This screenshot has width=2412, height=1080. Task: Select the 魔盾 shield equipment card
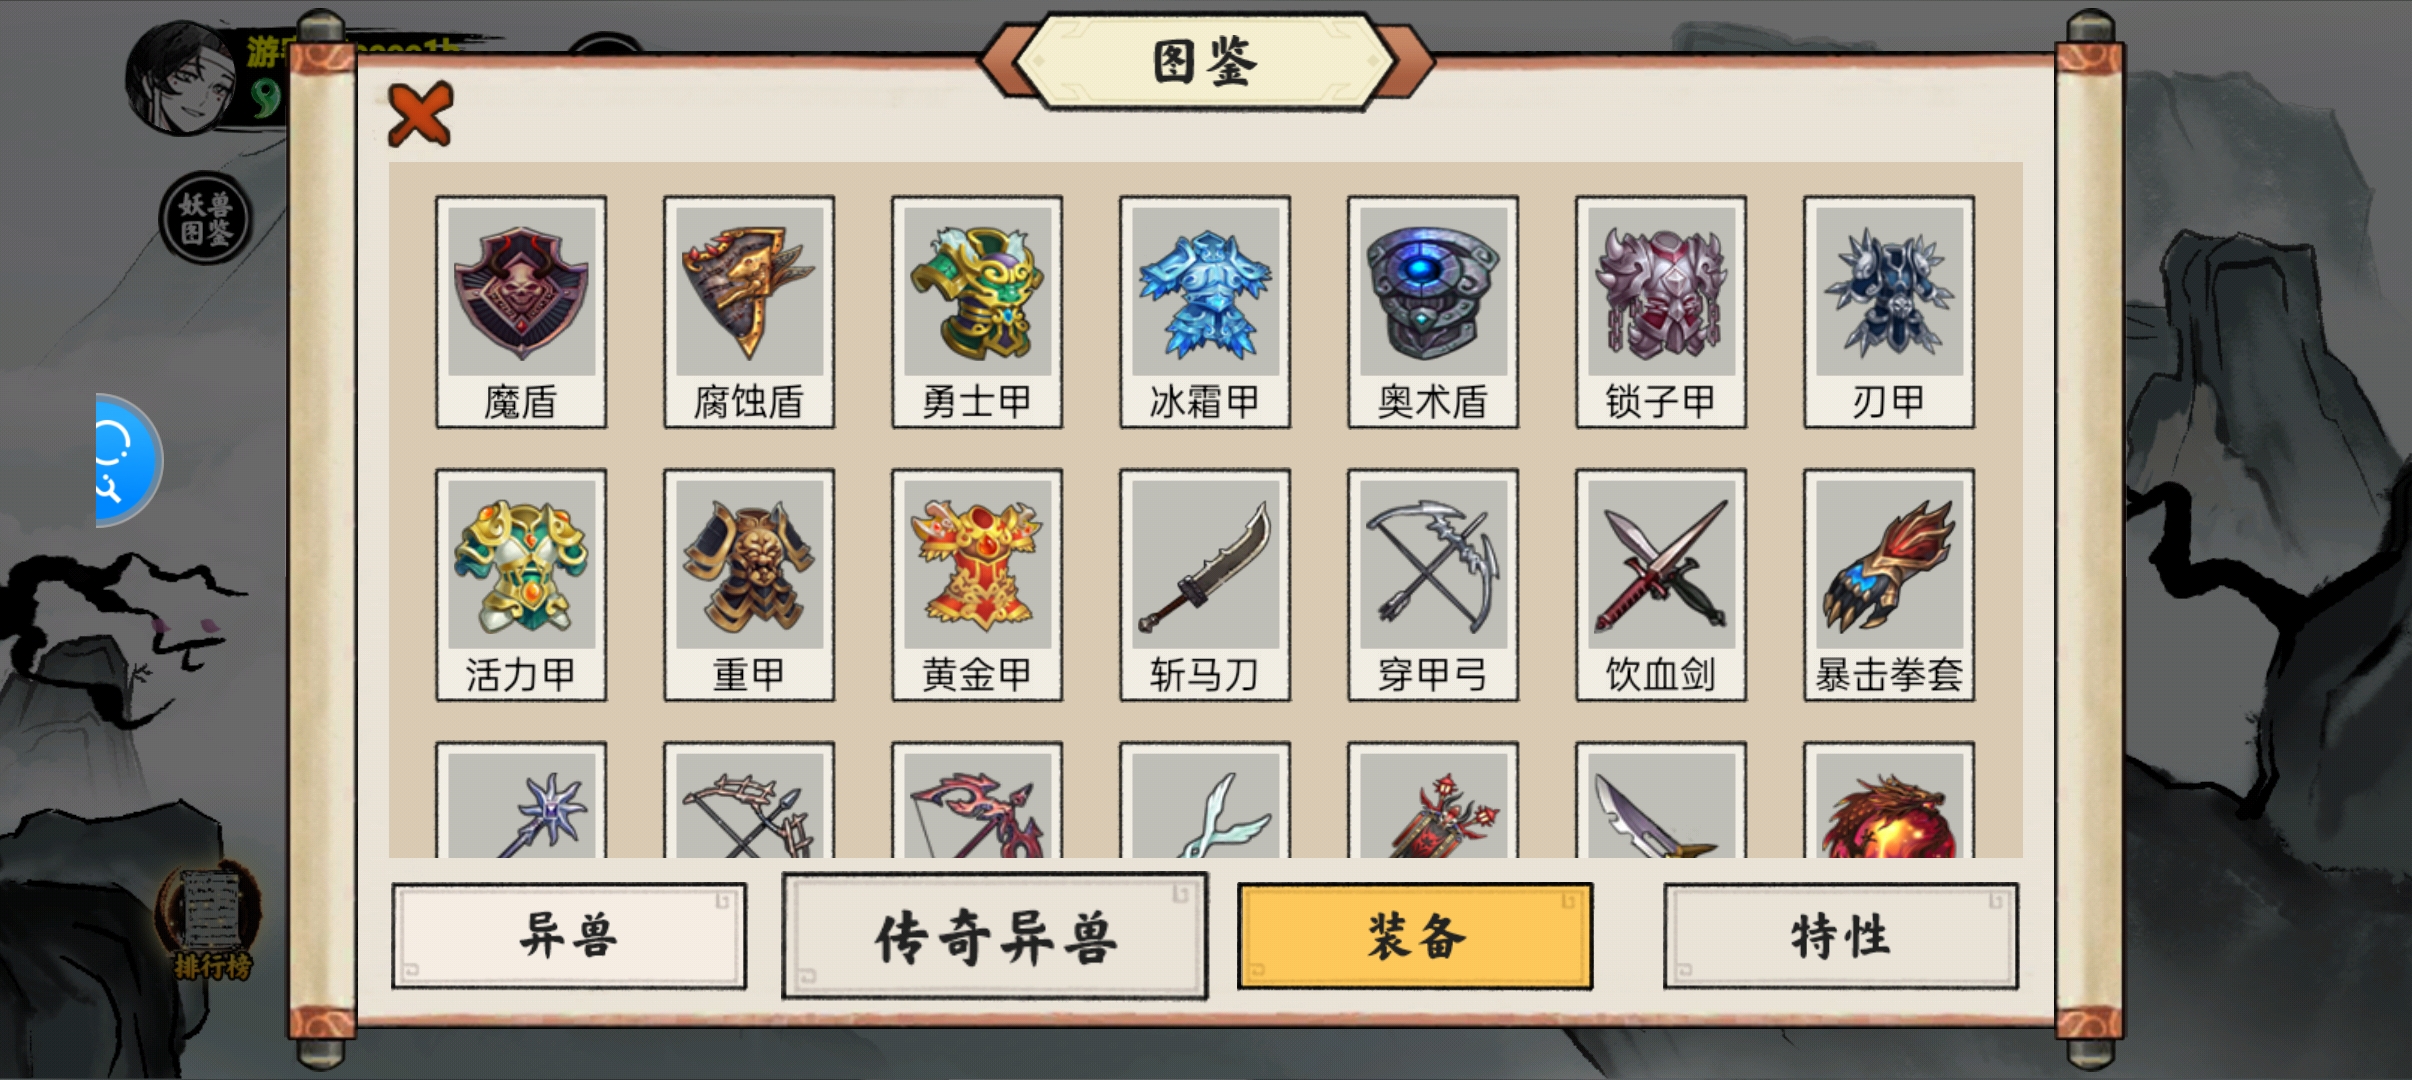coord(521,312)
